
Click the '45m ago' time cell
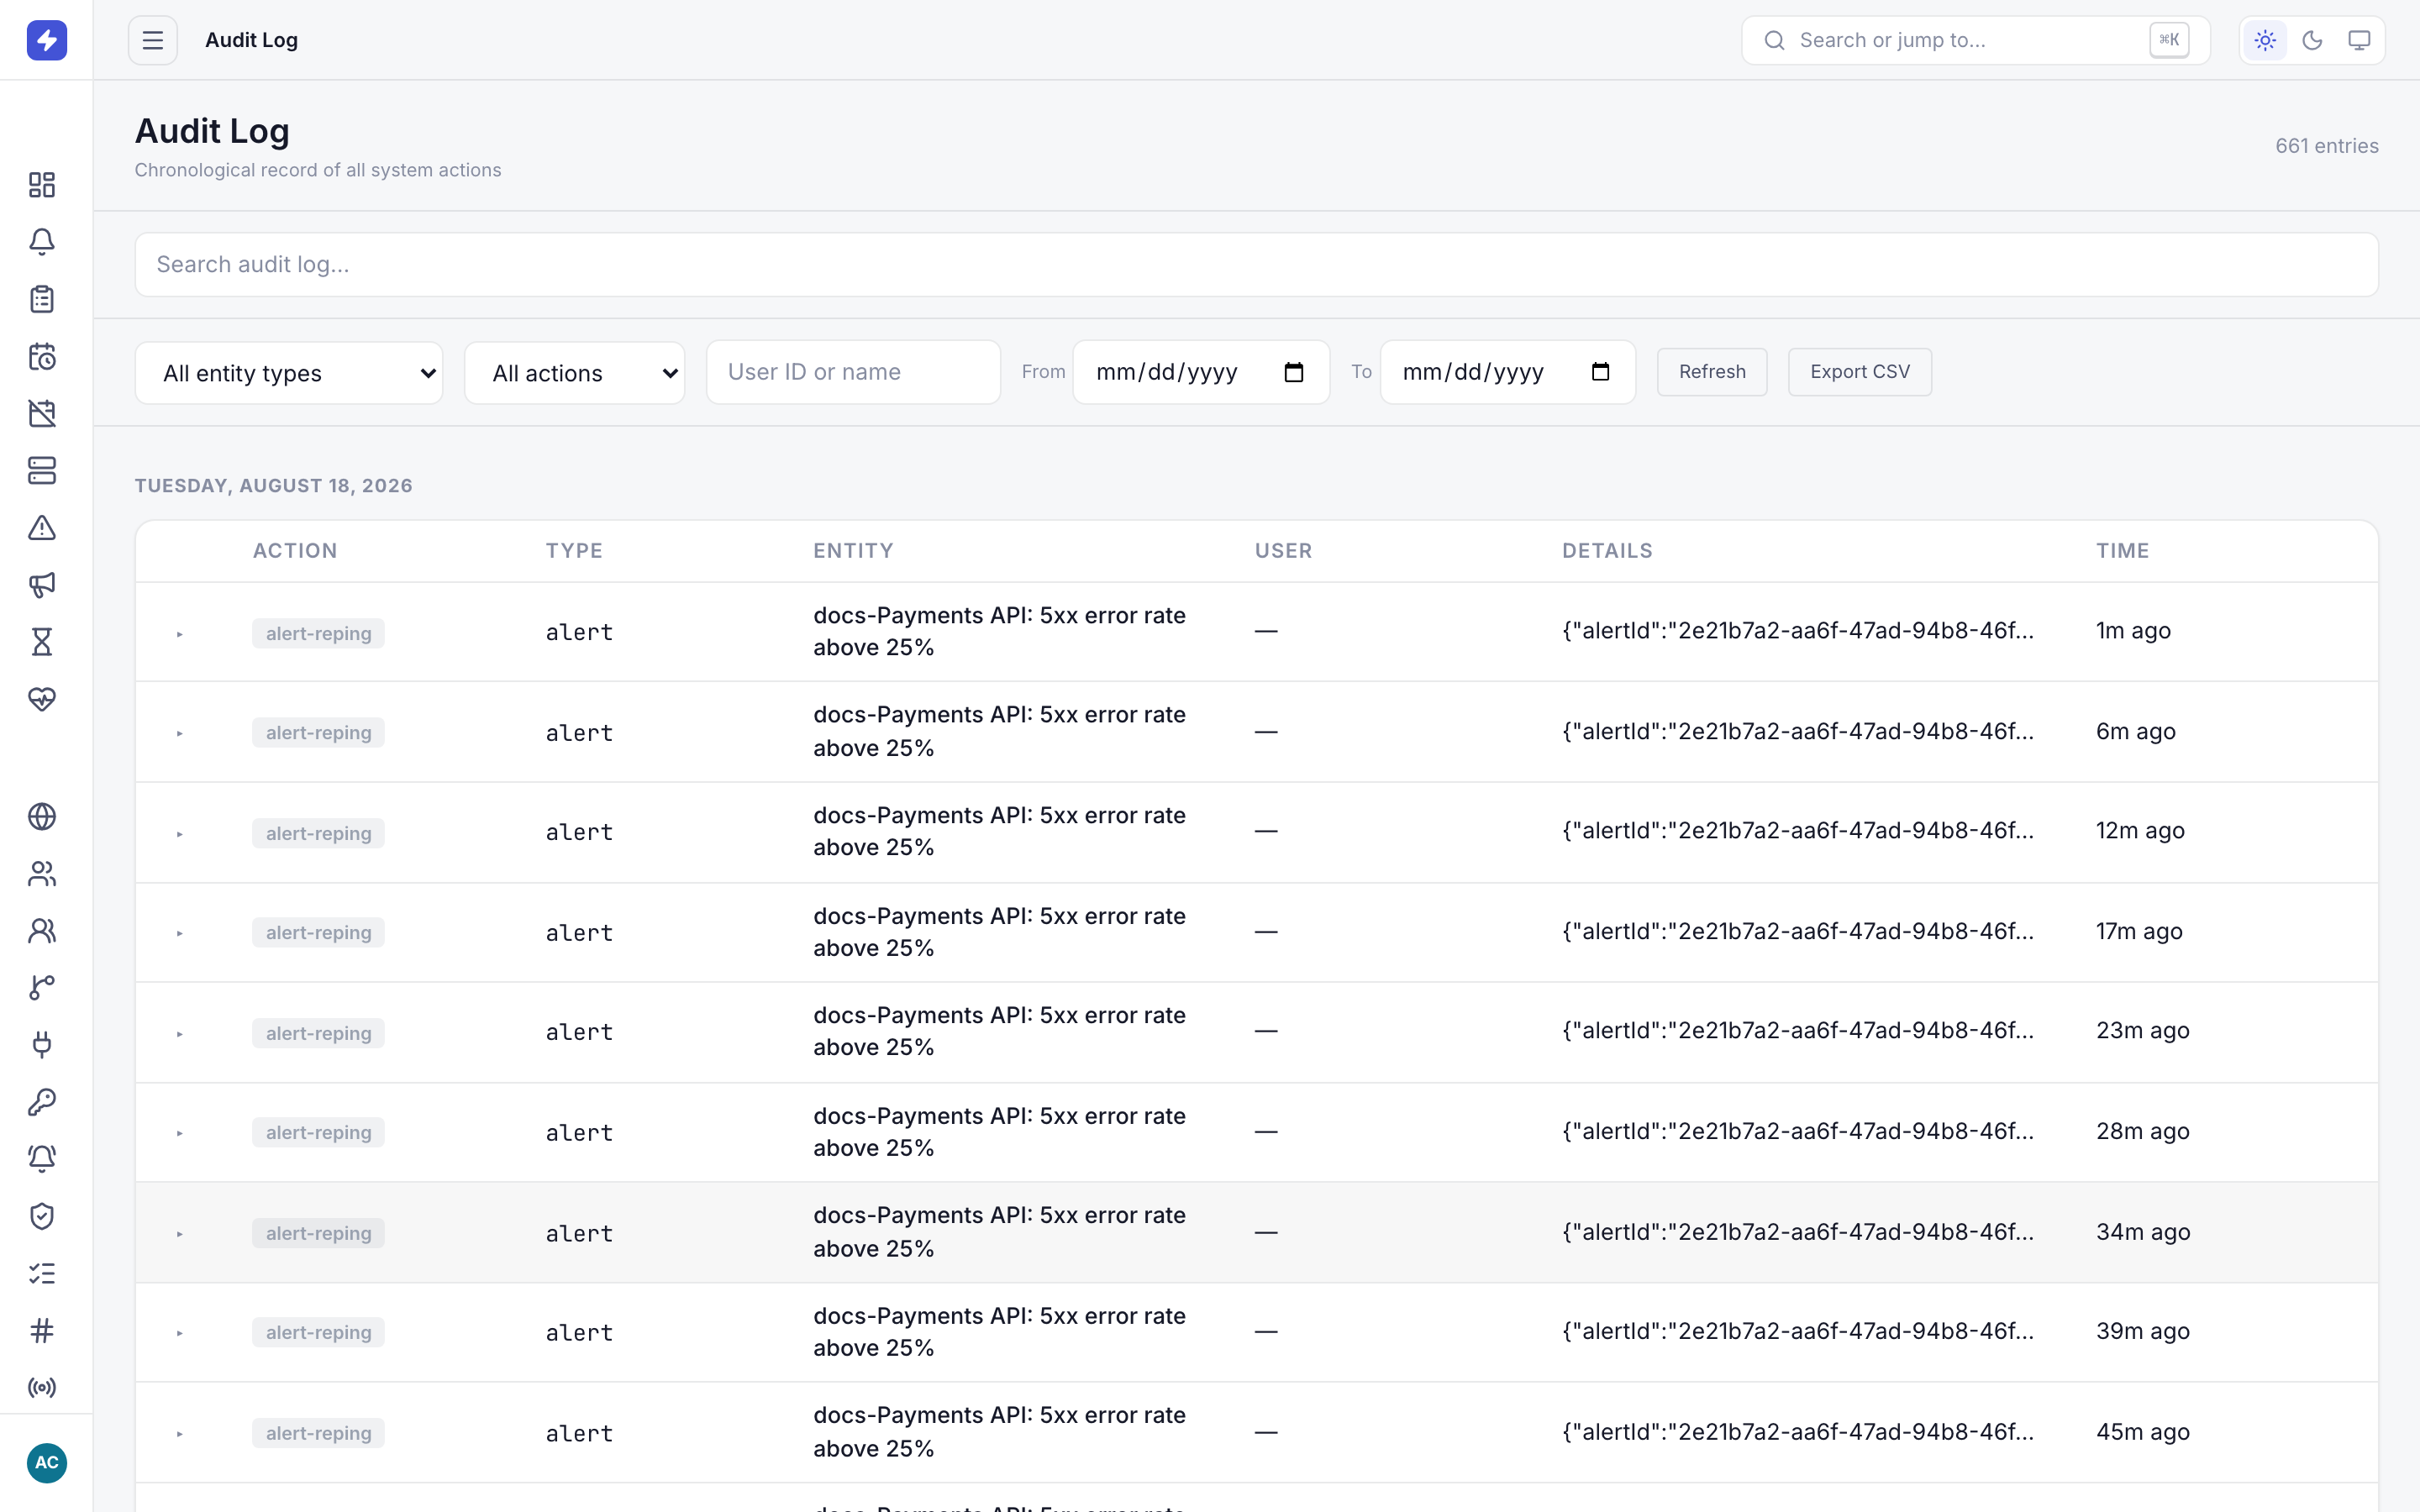(2142, 1432)
